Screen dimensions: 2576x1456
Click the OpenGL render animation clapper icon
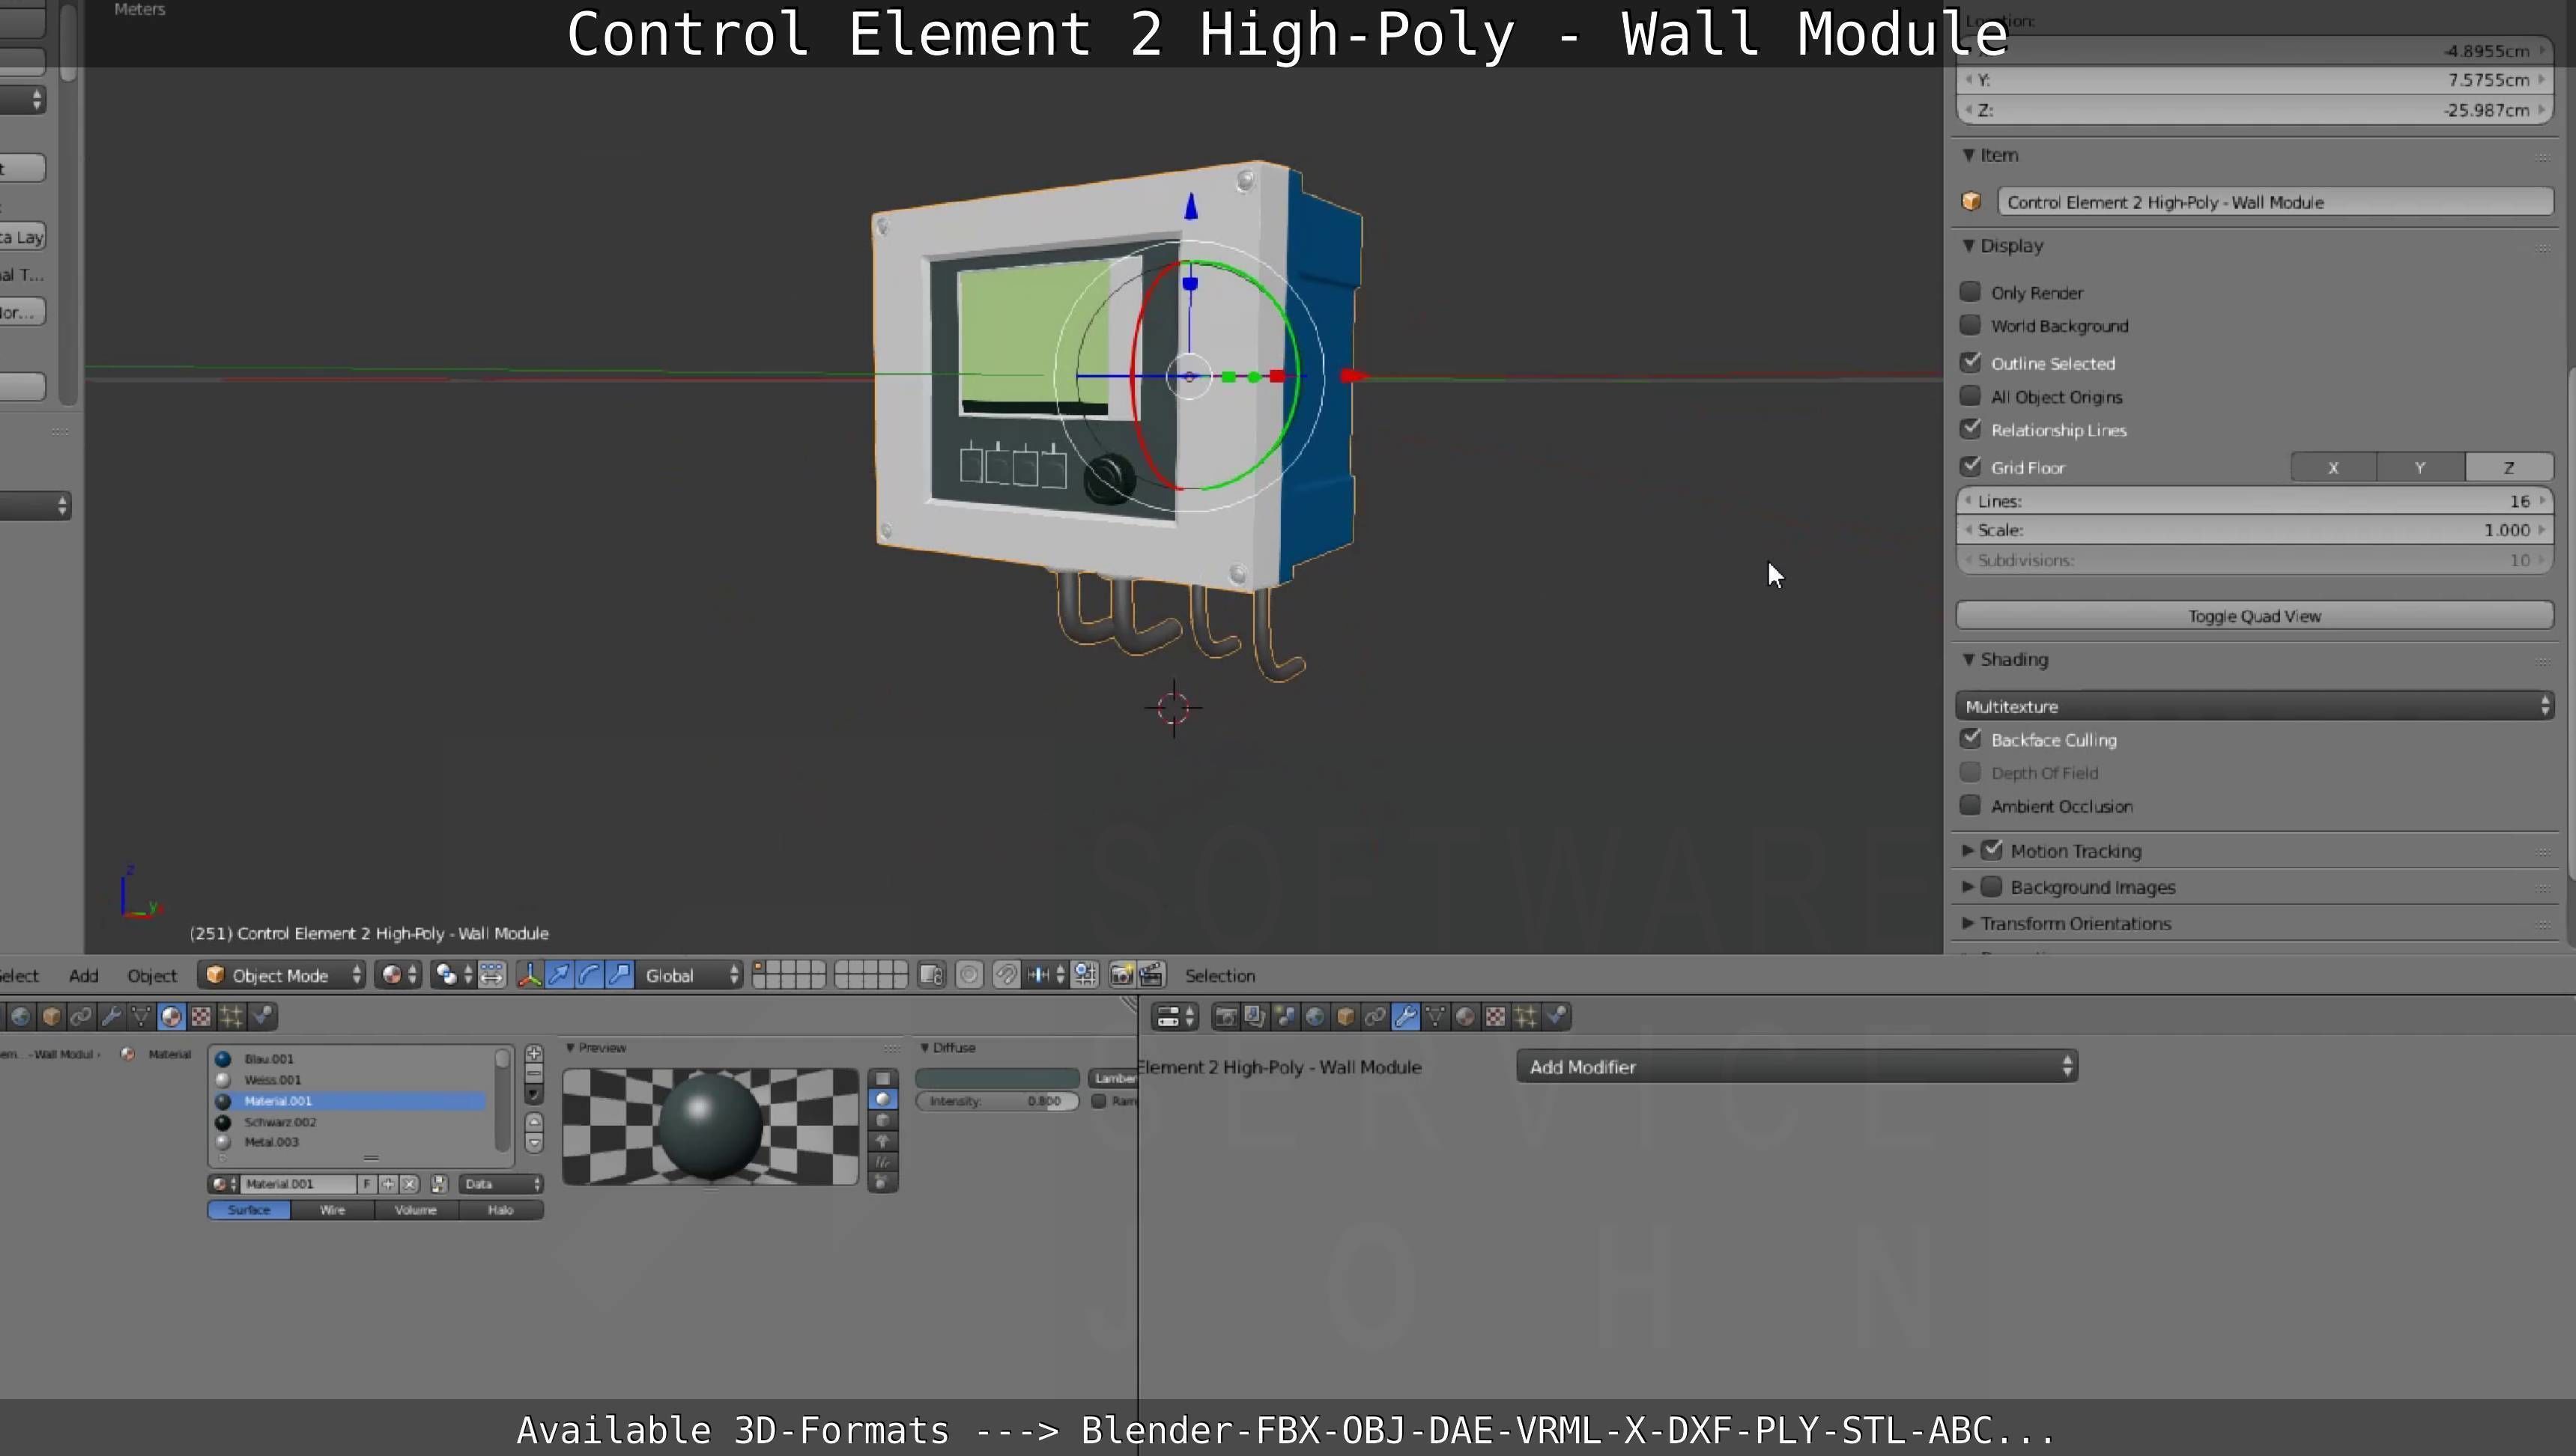click(1153, 975)
